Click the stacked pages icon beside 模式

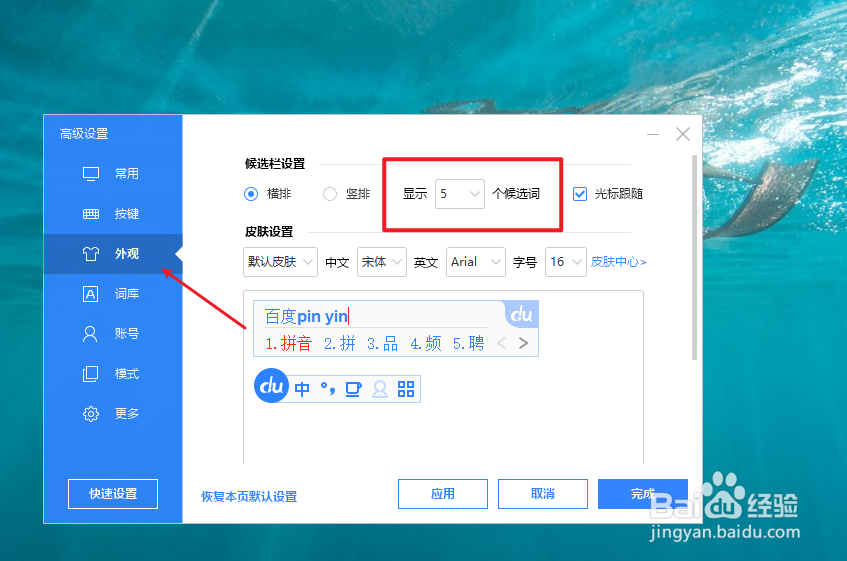[90, 374]
